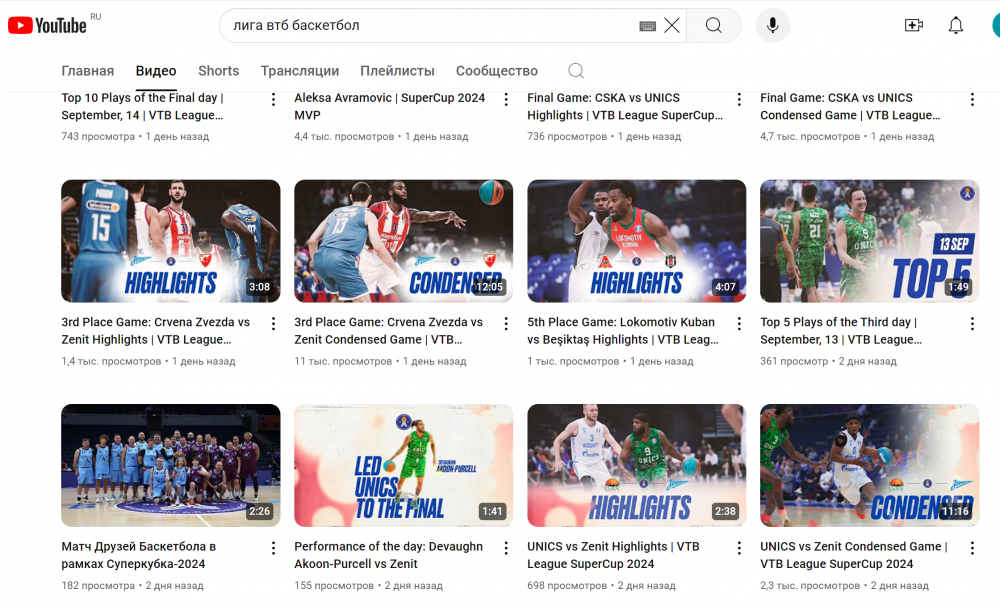
Task: Open notifications bell icon
Action: pos(956,26)
